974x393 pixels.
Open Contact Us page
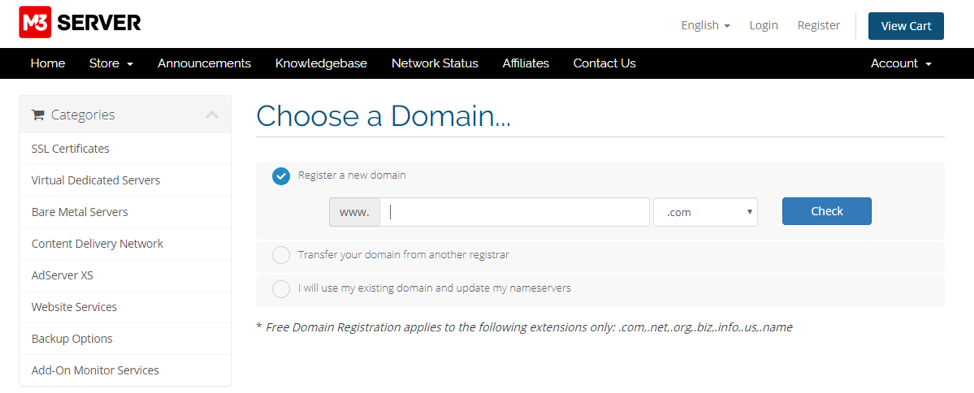[604, 63]
